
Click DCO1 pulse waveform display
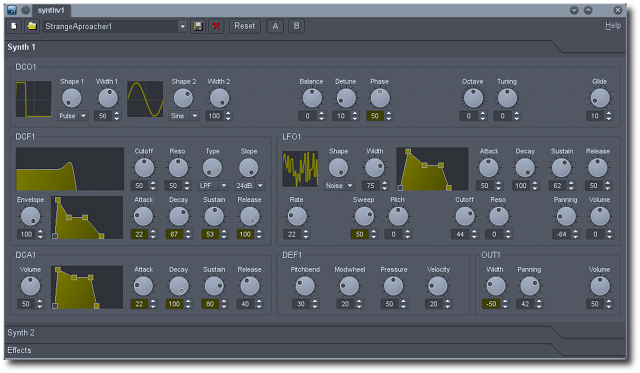[34, 99]
